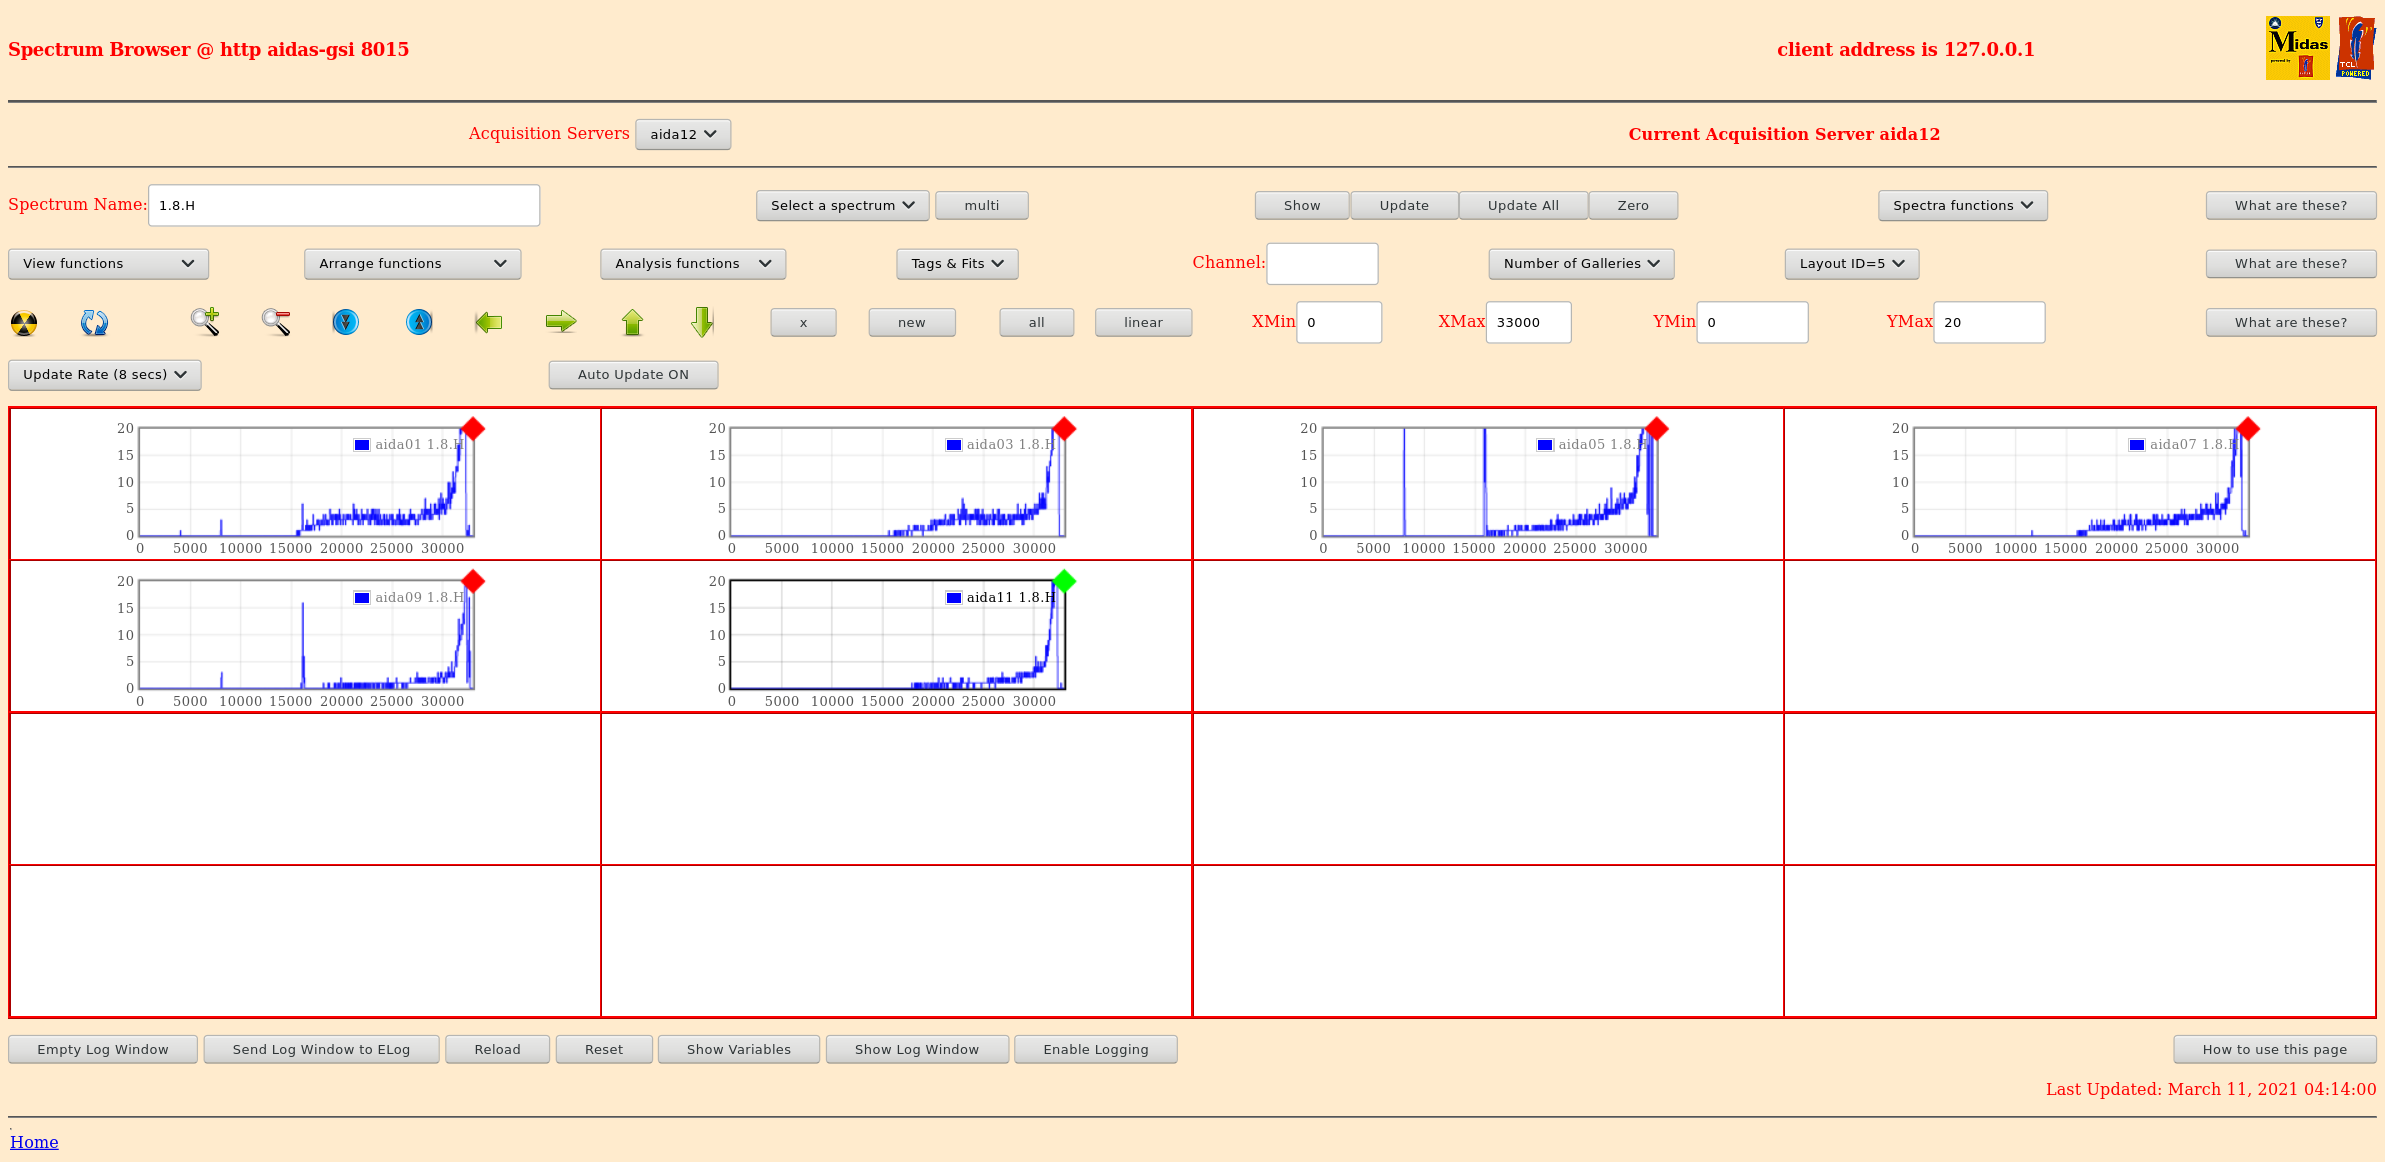Screen dimensions: 2385x1163
Task: Click the zoom out magnifier icon
Action: 276,322
